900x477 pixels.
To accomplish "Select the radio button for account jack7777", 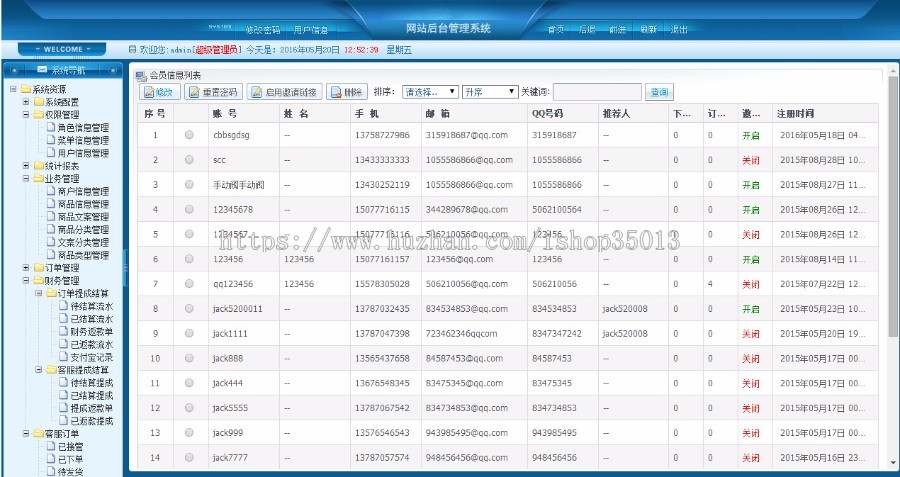I will [x=189, y=457].
